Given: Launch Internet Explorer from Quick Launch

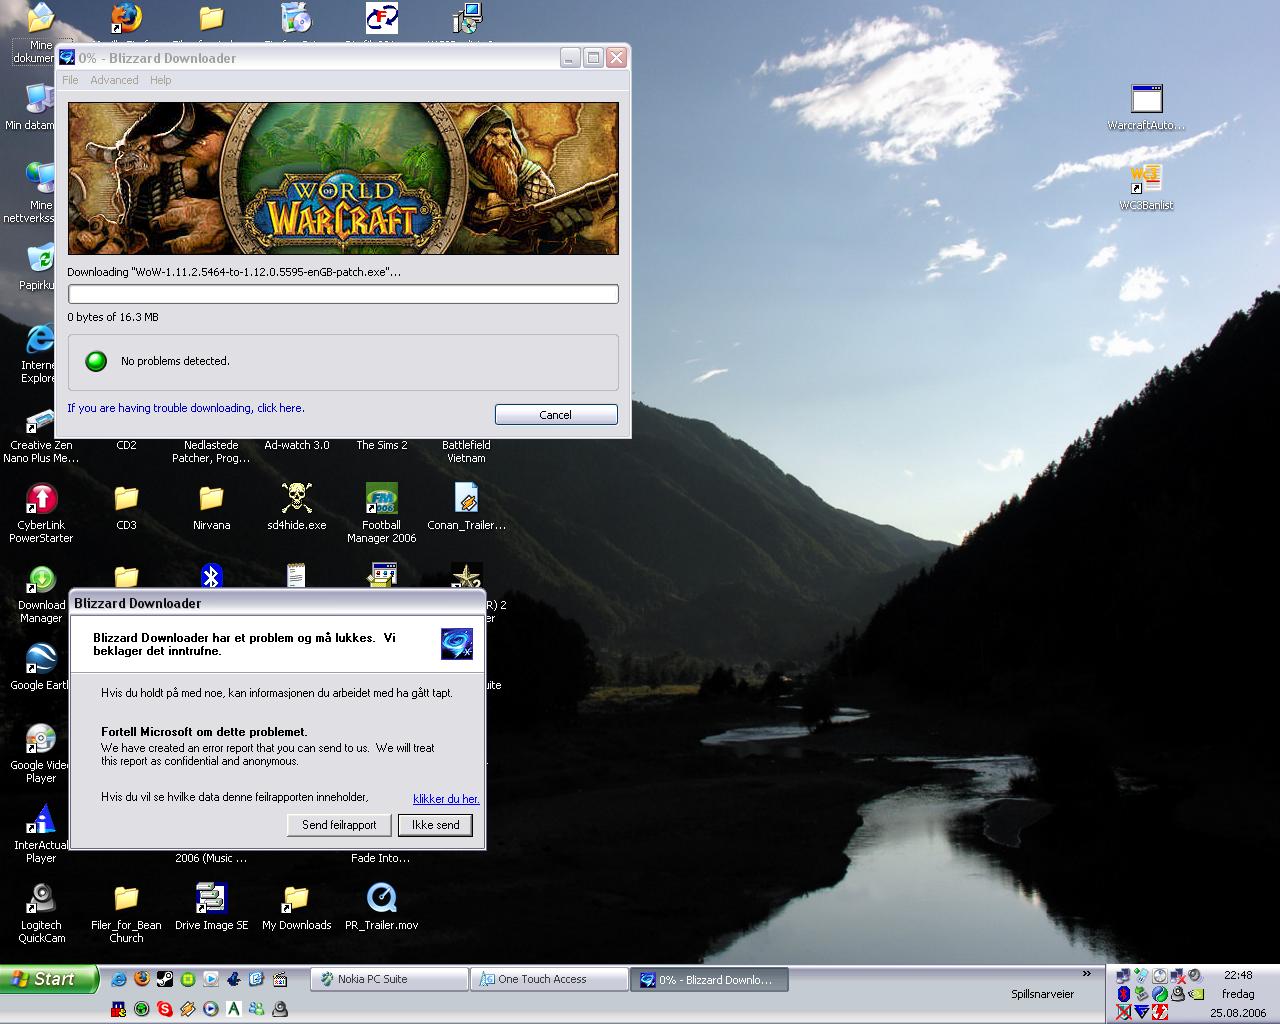Looking at the screenshot, I should coord(119,979).
